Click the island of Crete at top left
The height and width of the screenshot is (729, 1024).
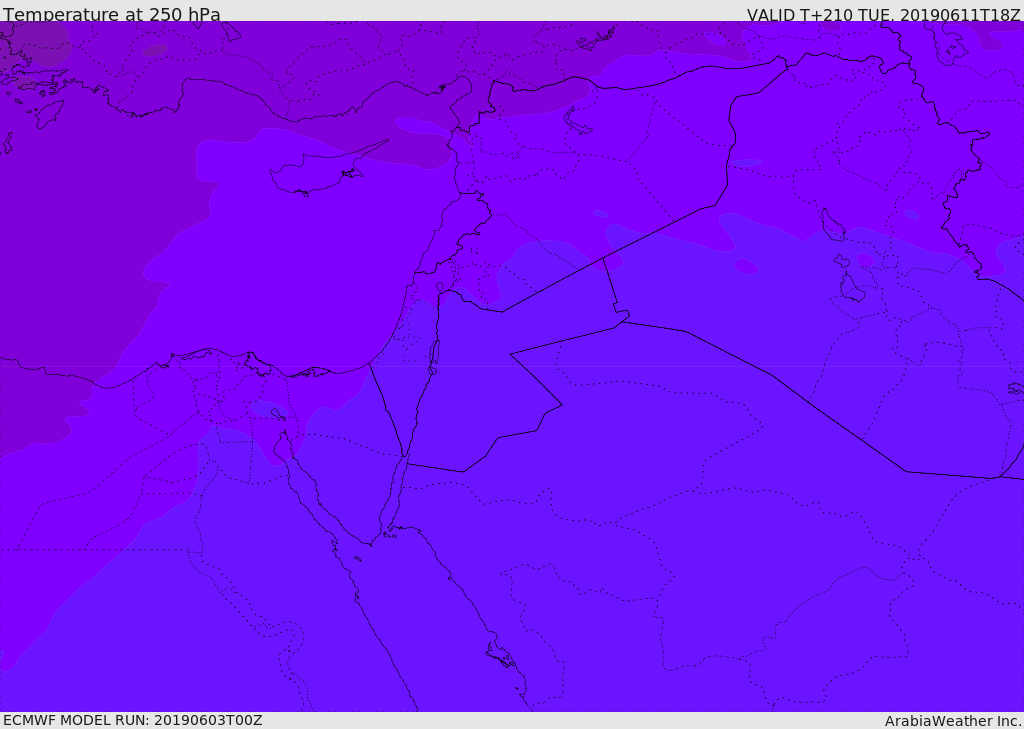48,114
